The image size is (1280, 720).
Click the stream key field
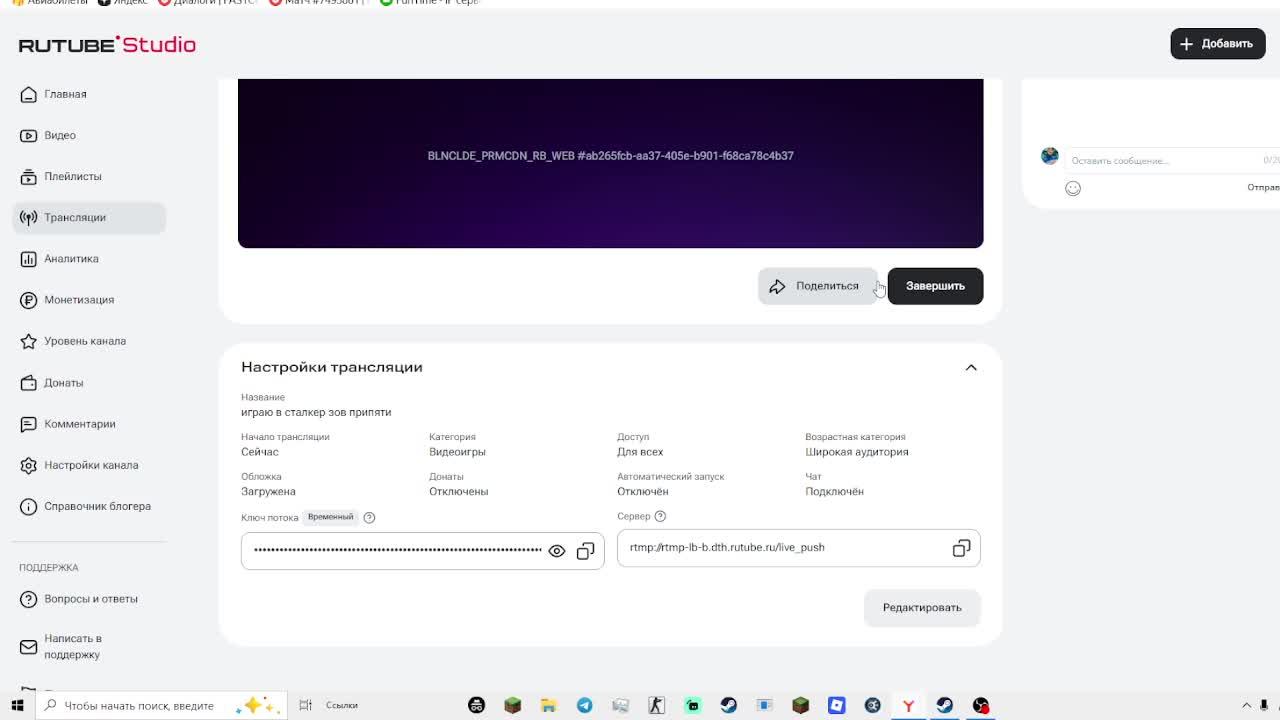[x=422, y=551]
